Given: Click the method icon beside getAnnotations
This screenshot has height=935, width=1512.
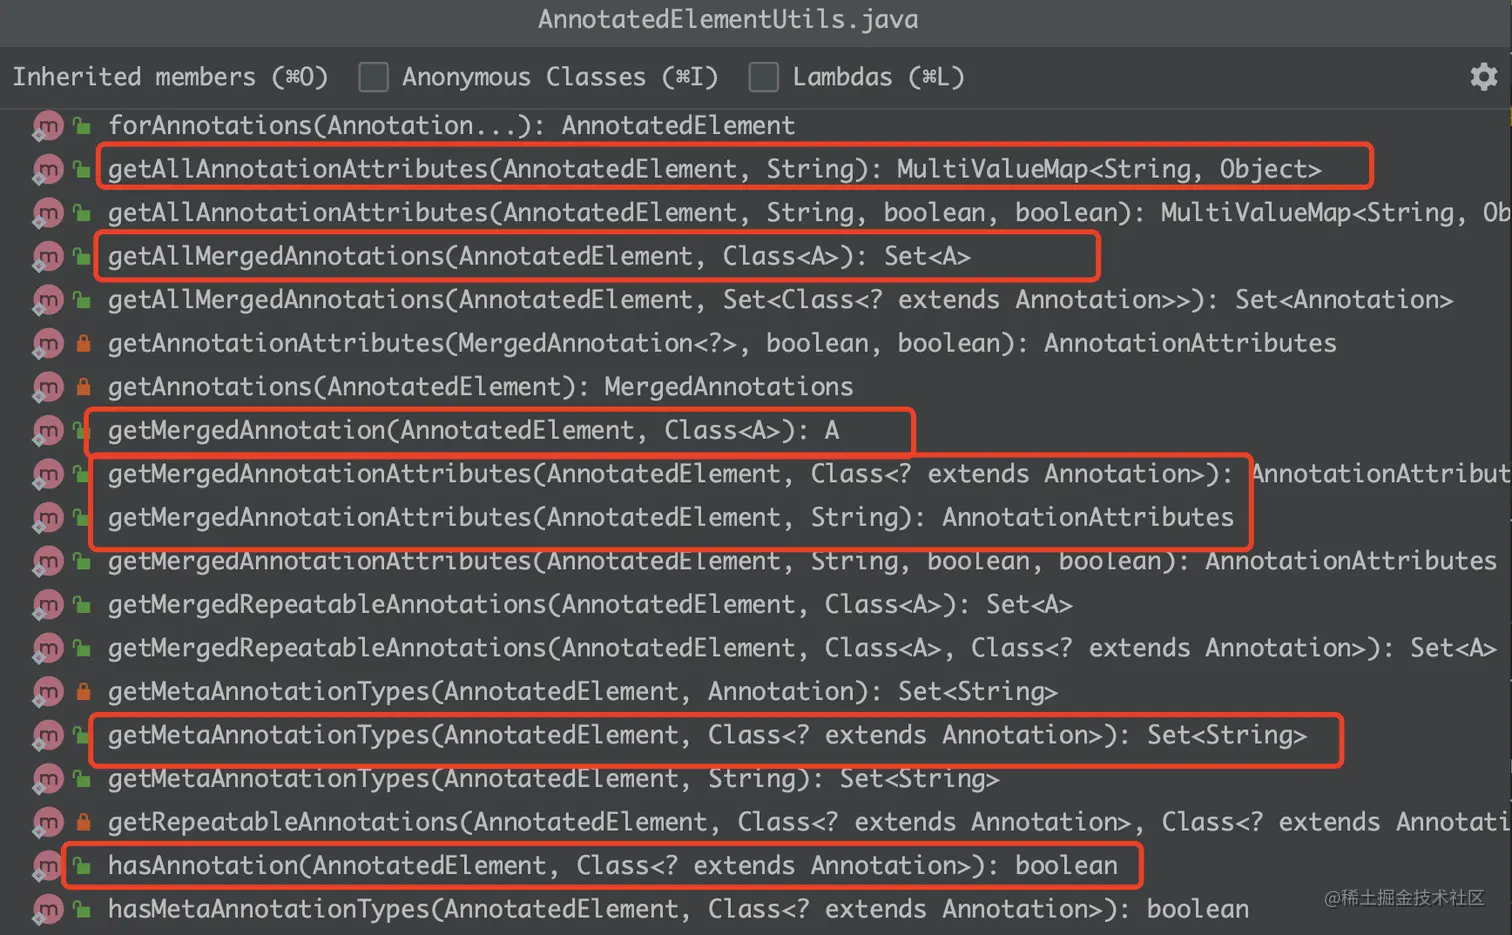Looking at the screenshot, I should [48, 387].
